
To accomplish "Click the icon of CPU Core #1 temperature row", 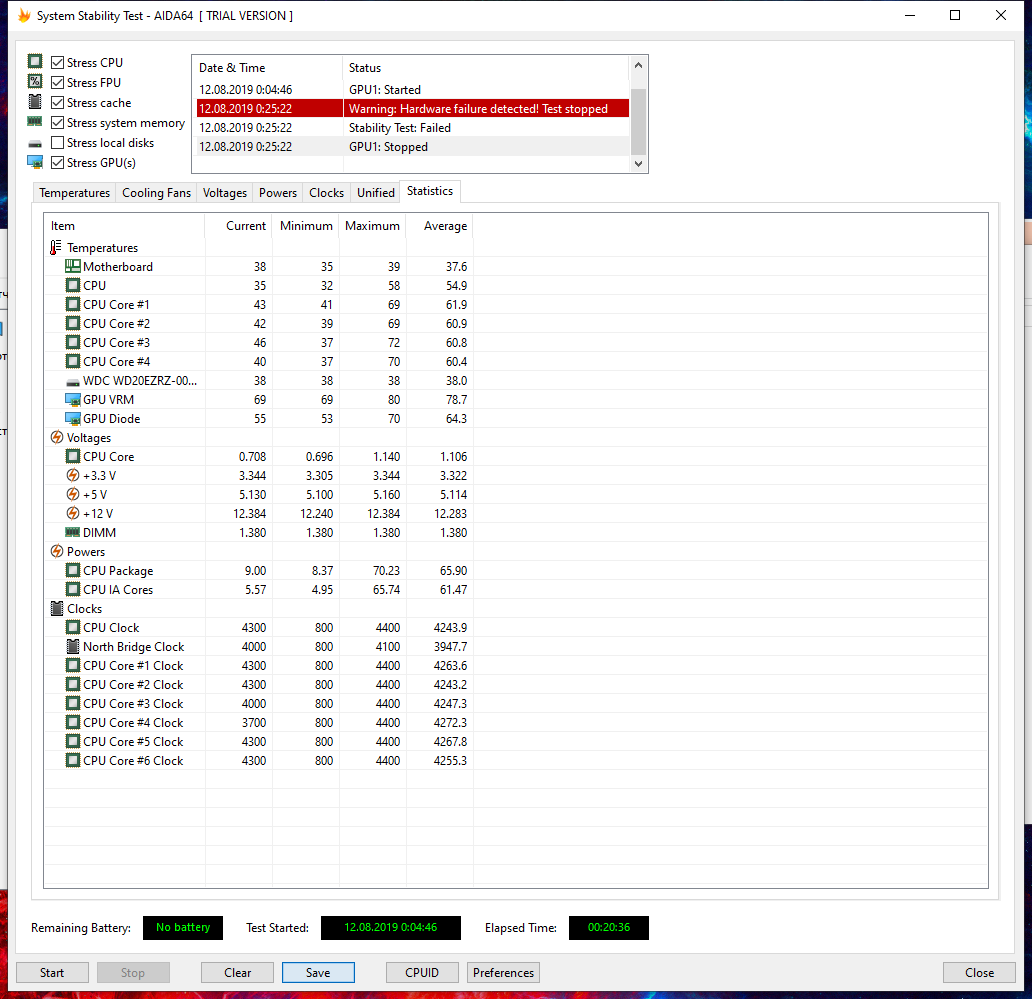I will tap(72, 304).
